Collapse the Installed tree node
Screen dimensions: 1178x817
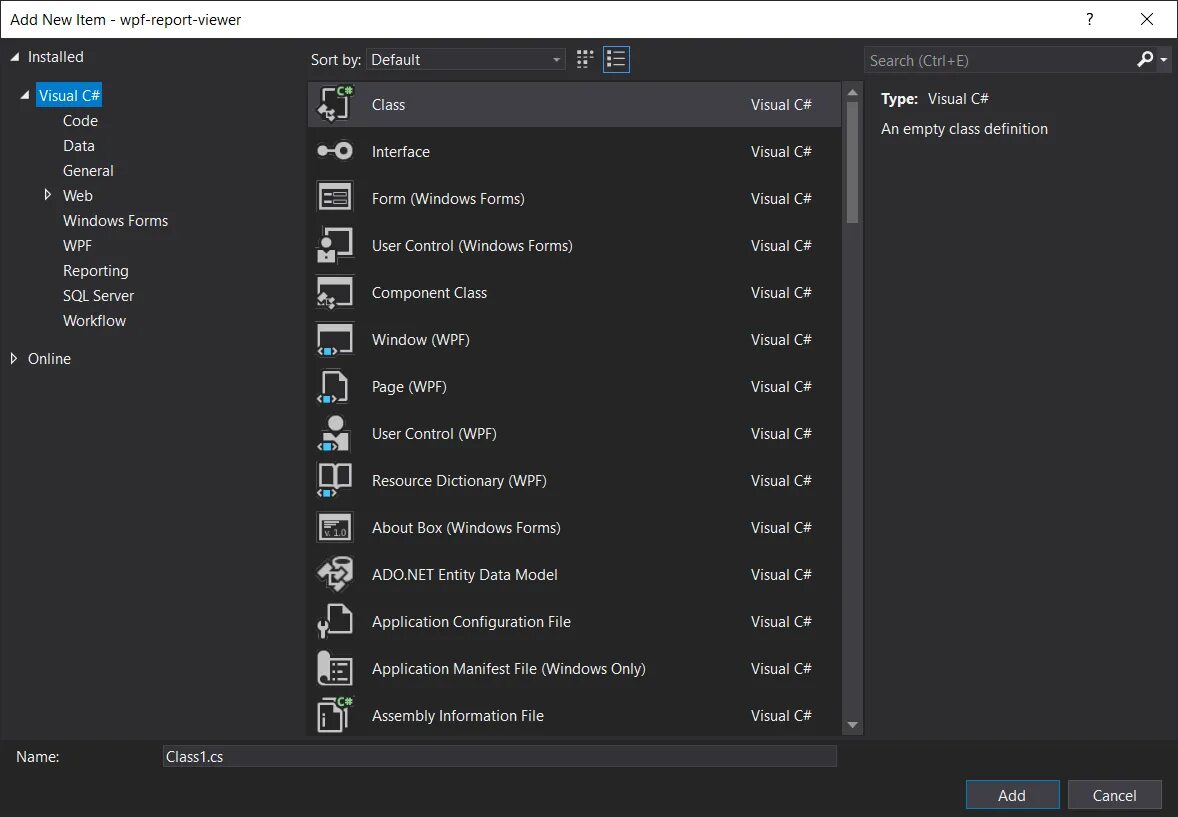pos(14,57)
